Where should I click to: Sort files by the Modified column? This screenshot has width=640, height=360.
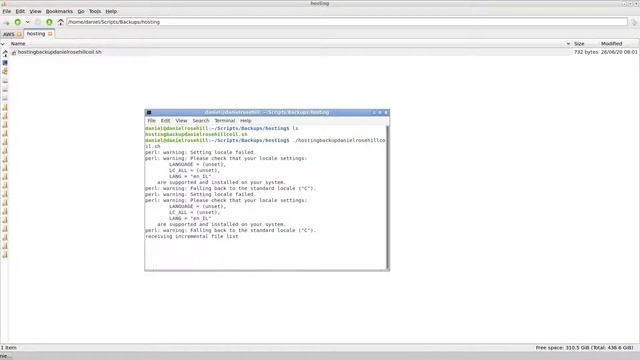(611, 44)
